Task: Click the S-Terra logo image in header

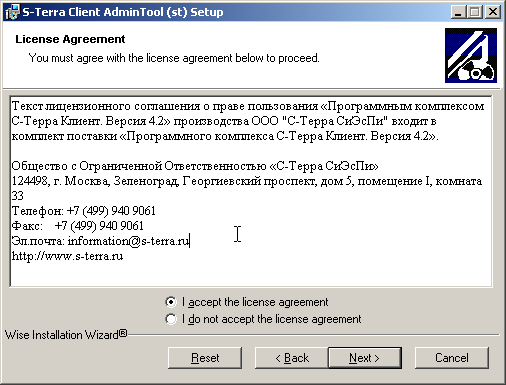Action: coord(471,55)
